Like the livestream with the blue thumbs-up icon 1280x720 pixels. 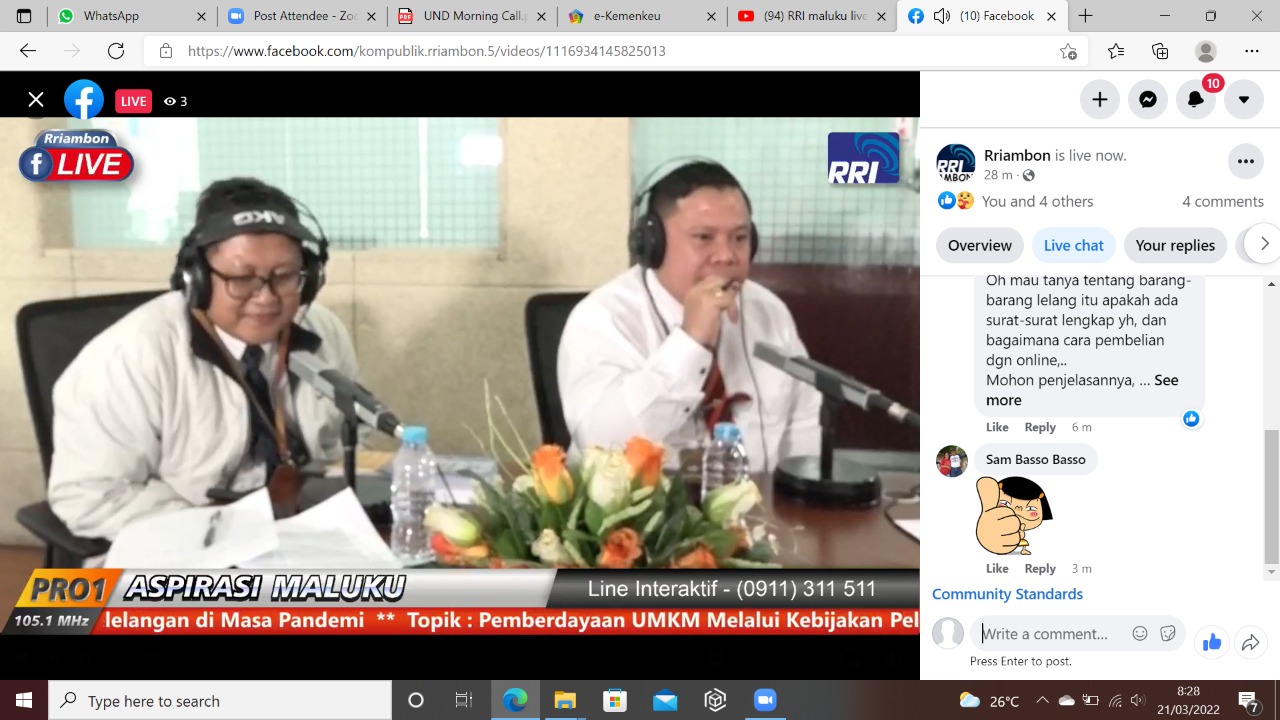[x=1211, y=642]
